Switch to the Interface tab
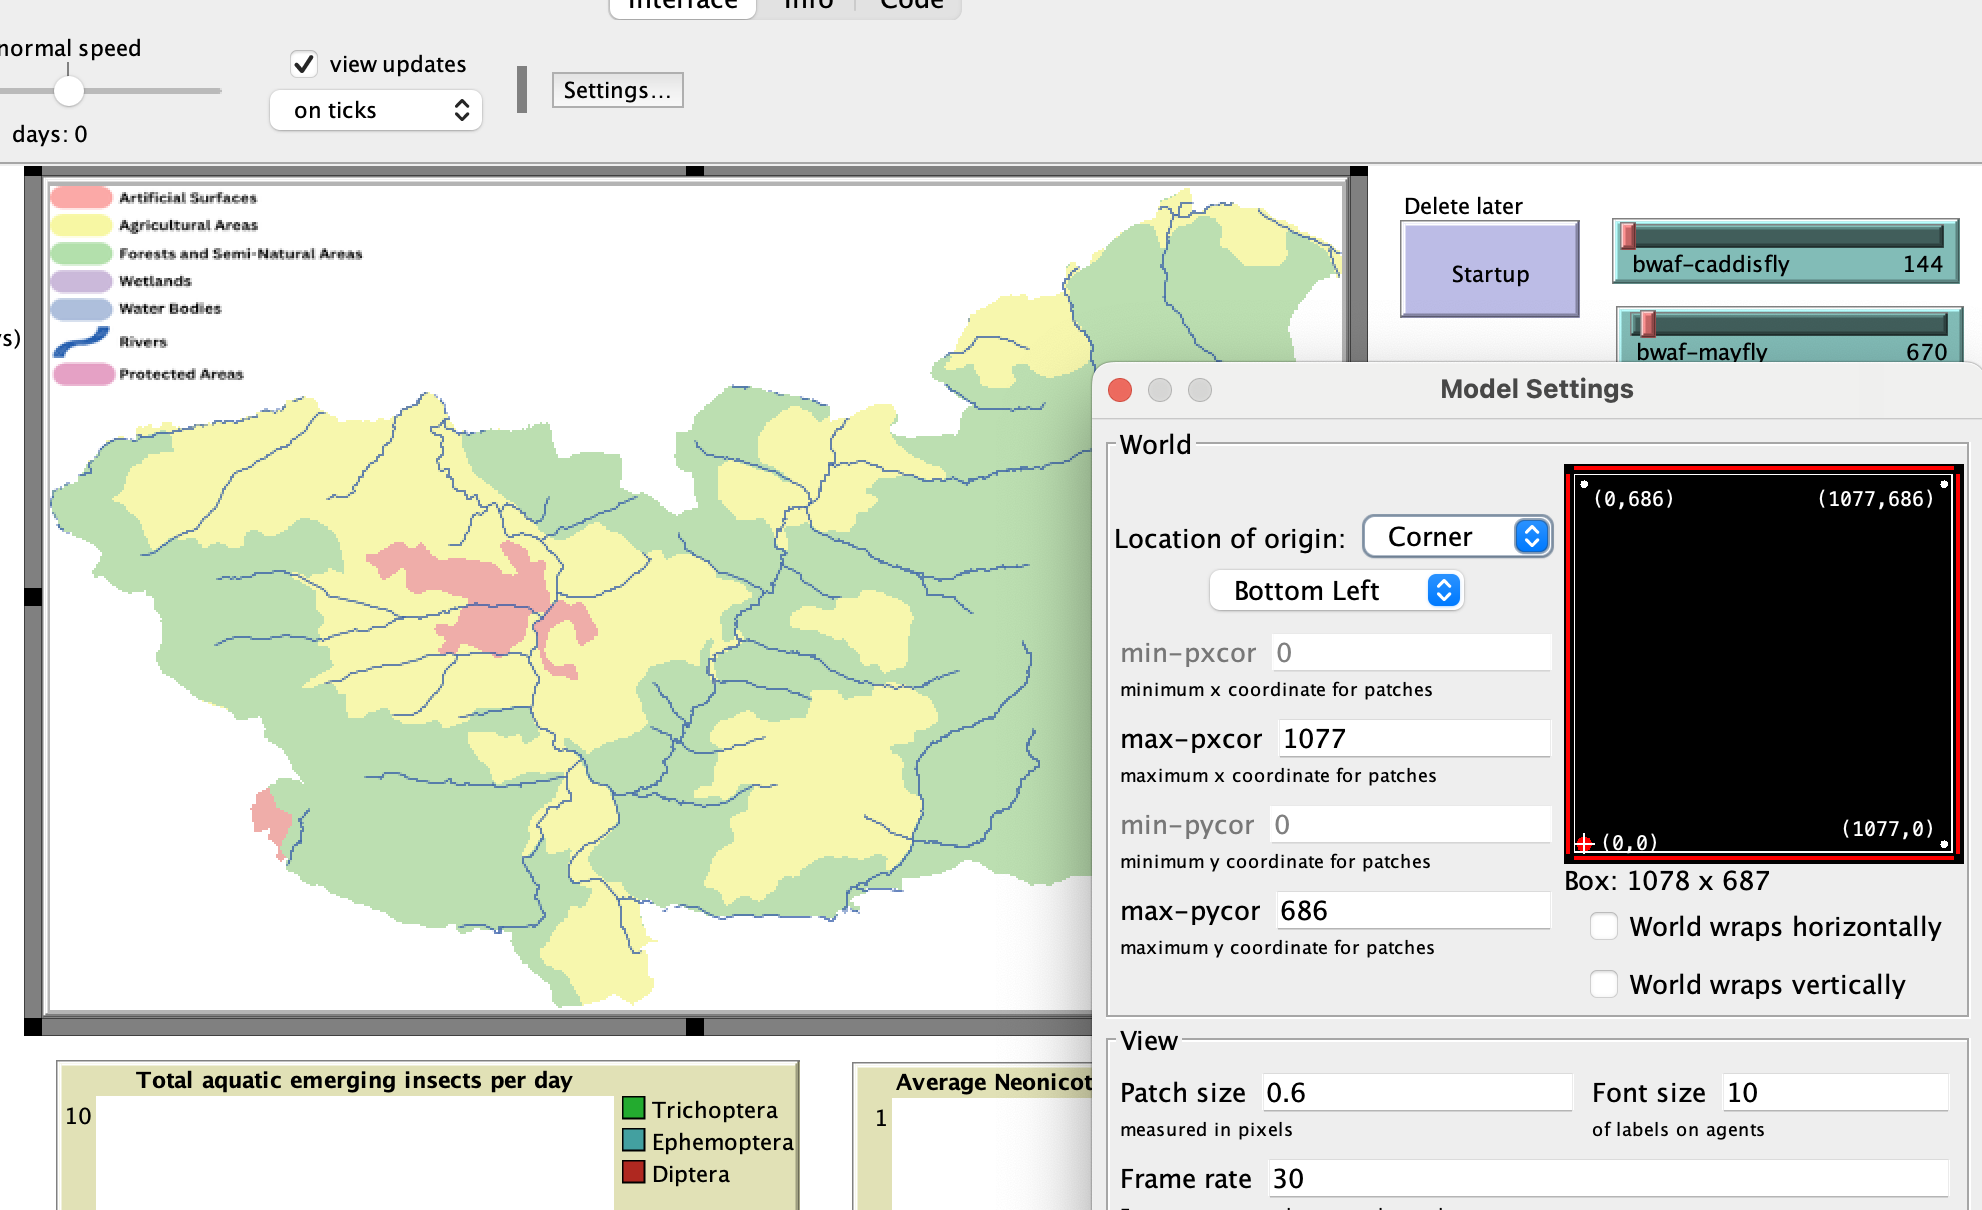 [683, 4]
